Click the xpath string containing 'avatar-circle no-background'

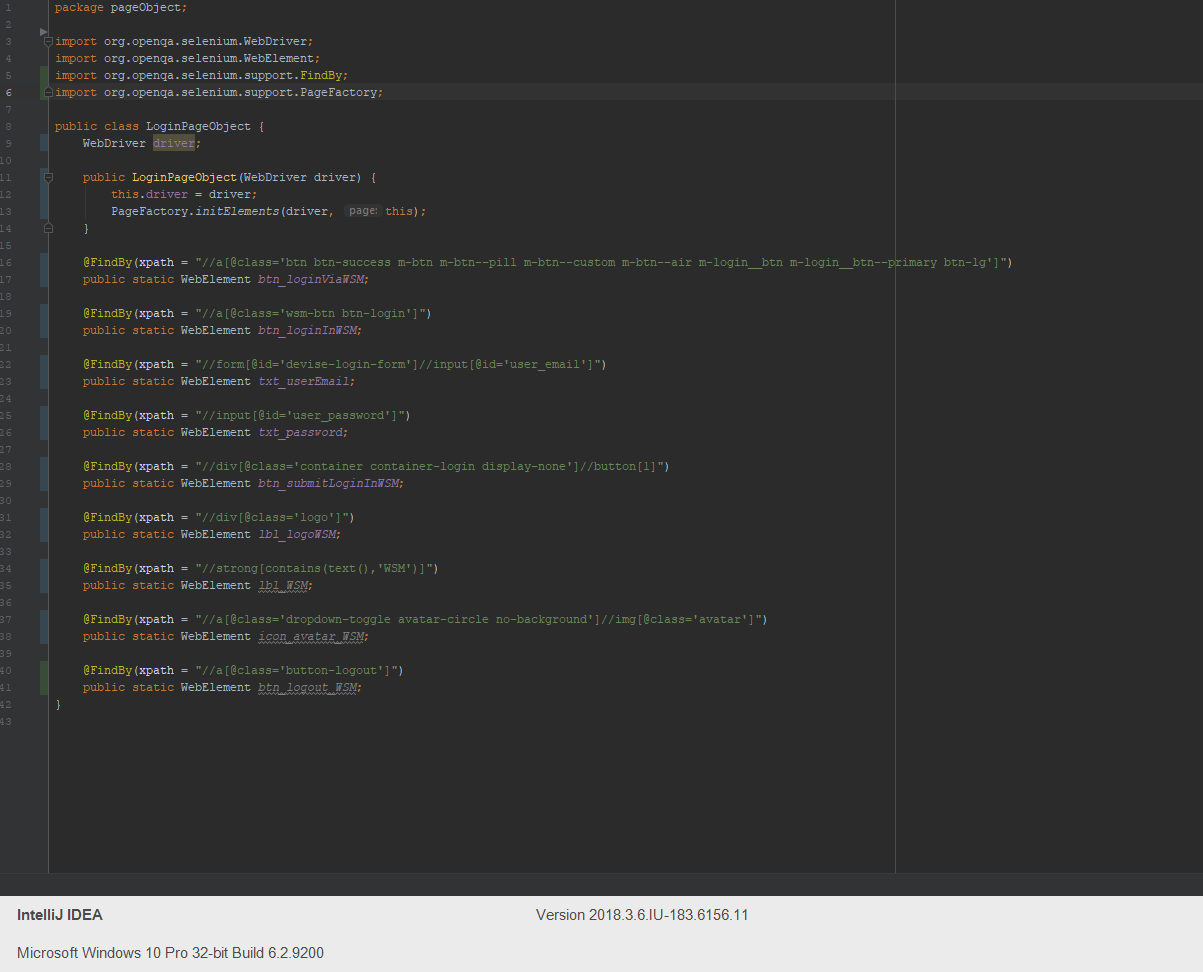(x=478, y=619)
